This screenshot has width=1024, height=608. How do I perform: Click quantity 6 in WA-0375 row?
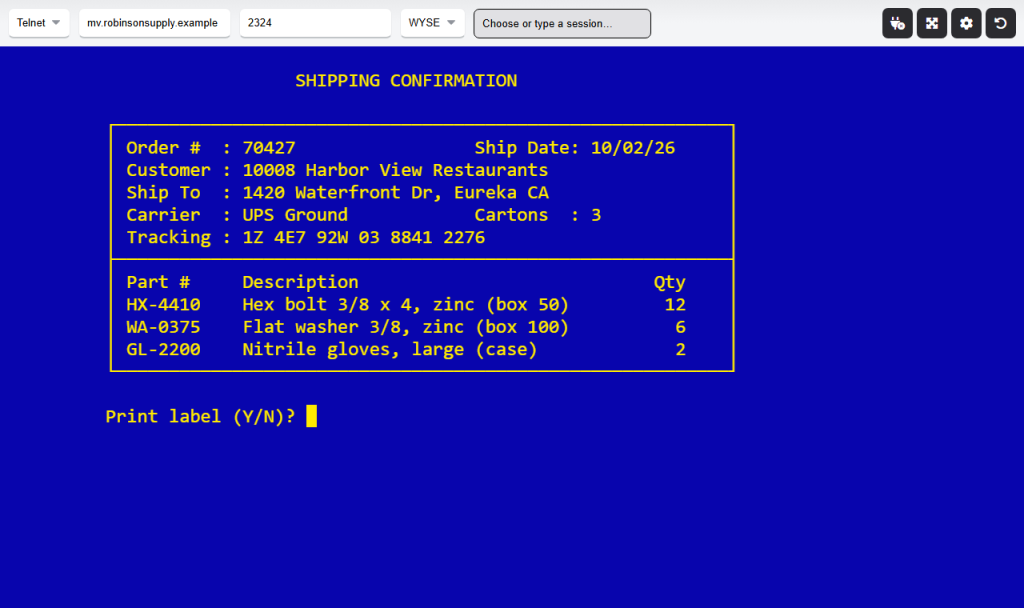[680, 327]
